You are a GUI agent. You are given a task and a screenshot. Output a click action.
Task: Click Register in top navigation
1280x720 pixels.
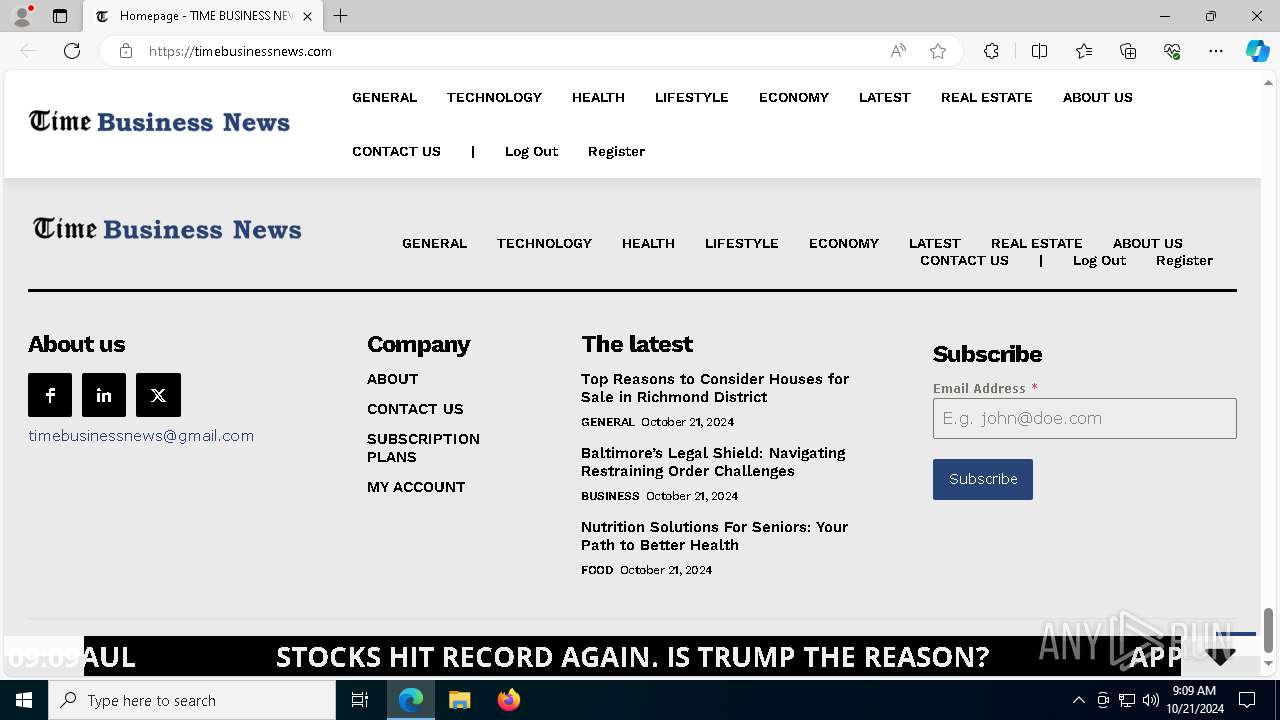pyautogui.click(x=616, y=151)
